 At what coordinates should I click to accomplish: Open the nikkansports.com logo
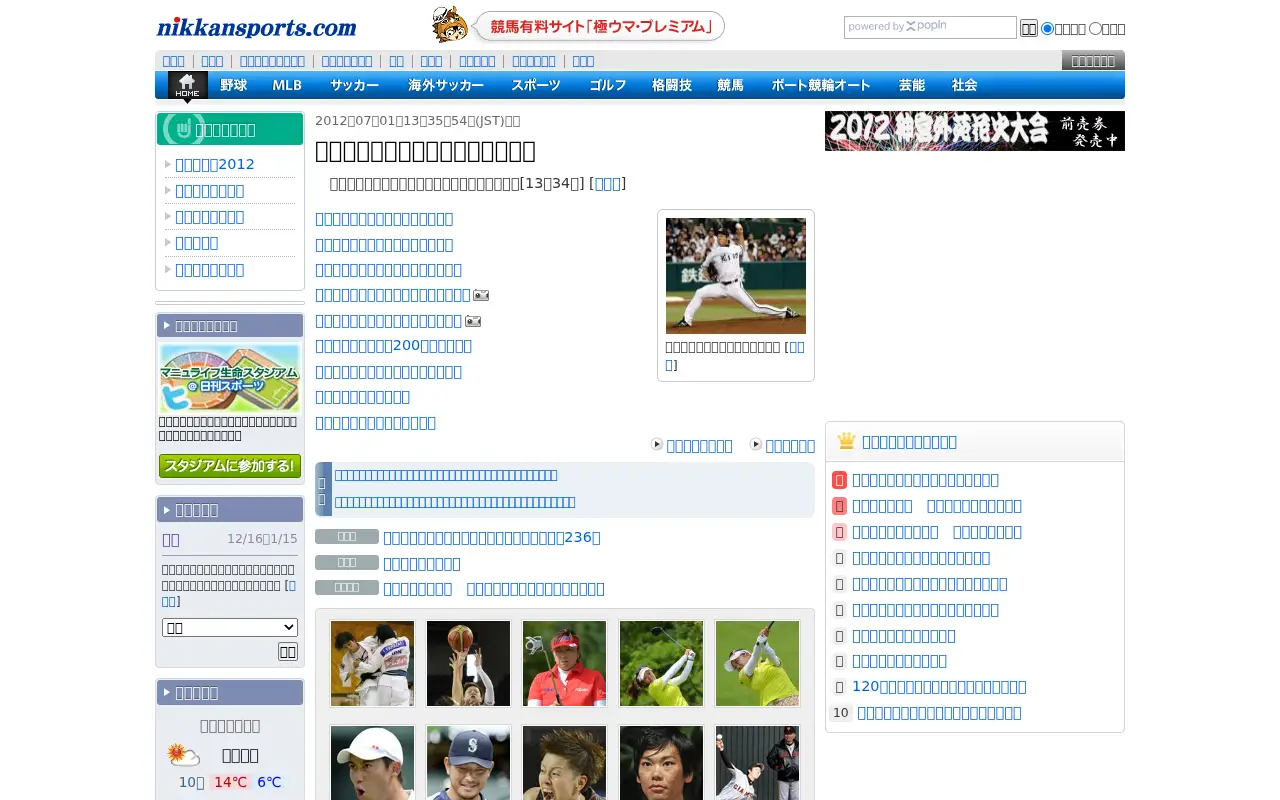(x=256, y=27)
